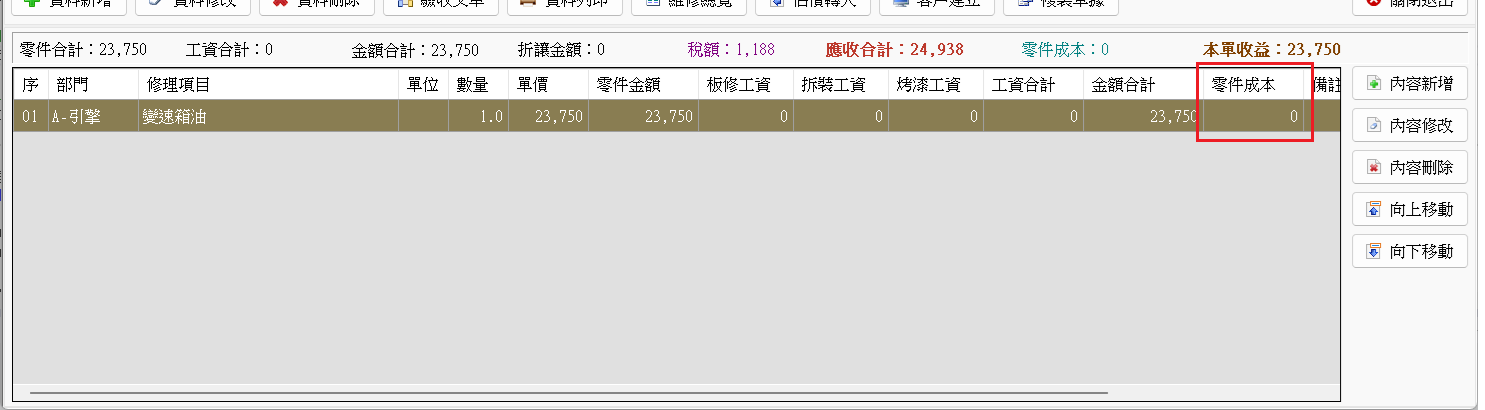
Task: Click the quantity cell showing 1.0
Action: click(x=478, y=117)
